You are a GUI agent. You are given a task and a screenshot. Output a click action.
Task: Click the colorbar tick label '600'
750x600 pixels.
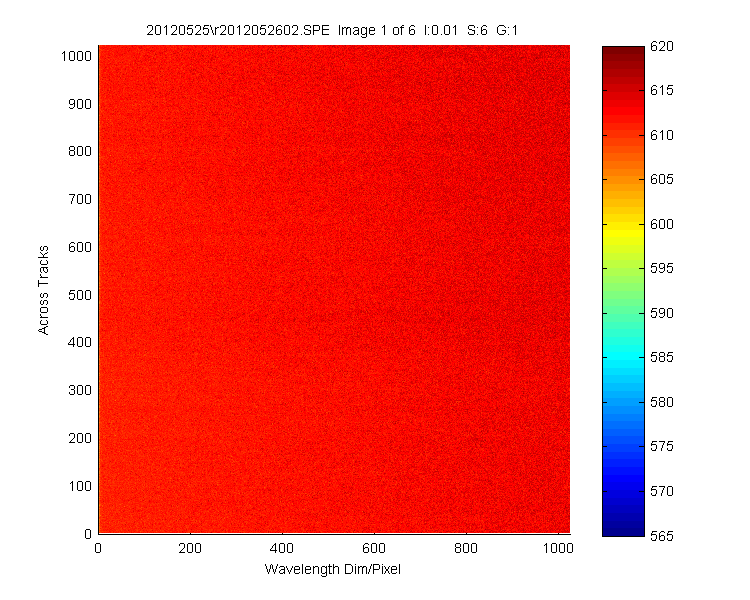[662, 224]
